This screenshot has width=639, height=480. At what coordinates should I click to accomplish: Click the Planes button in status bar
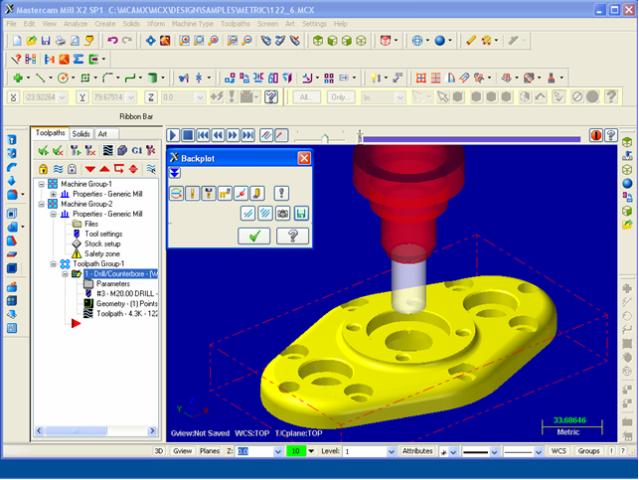(209, 451)
